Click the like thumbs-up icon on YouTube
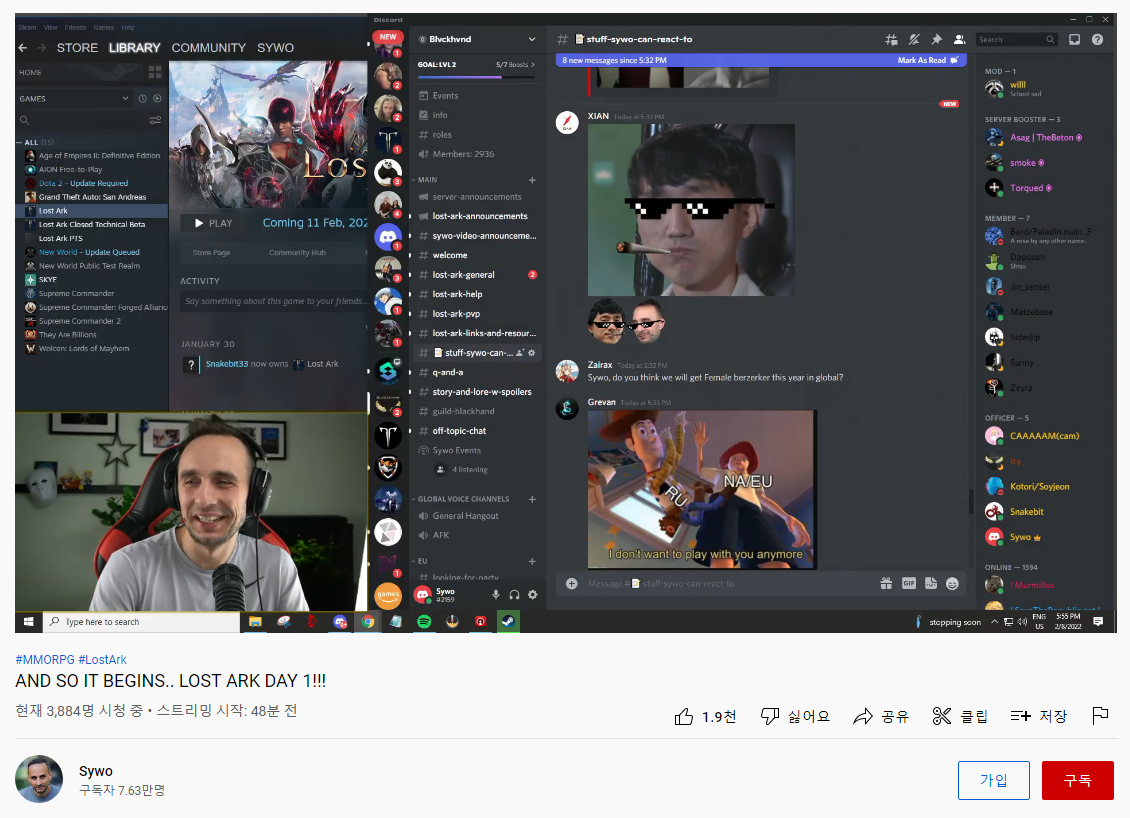 point(684,716)
